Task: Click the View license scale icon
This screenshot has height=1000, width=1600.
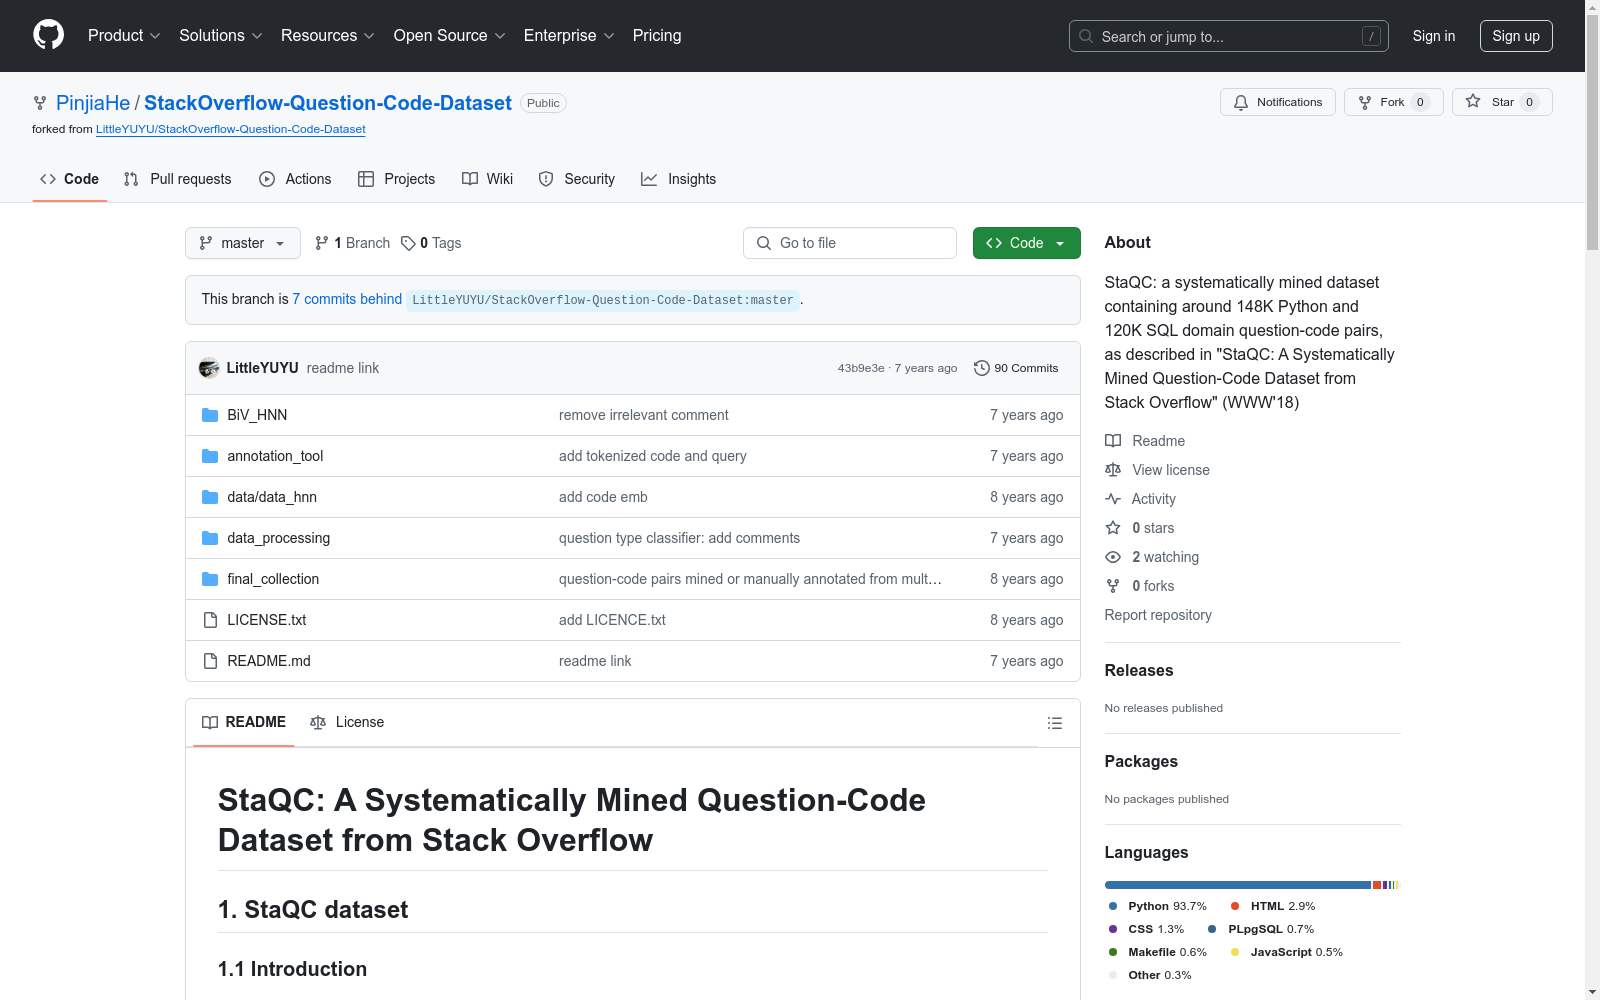Action: pyautogui.click(x=1113, y=470)
